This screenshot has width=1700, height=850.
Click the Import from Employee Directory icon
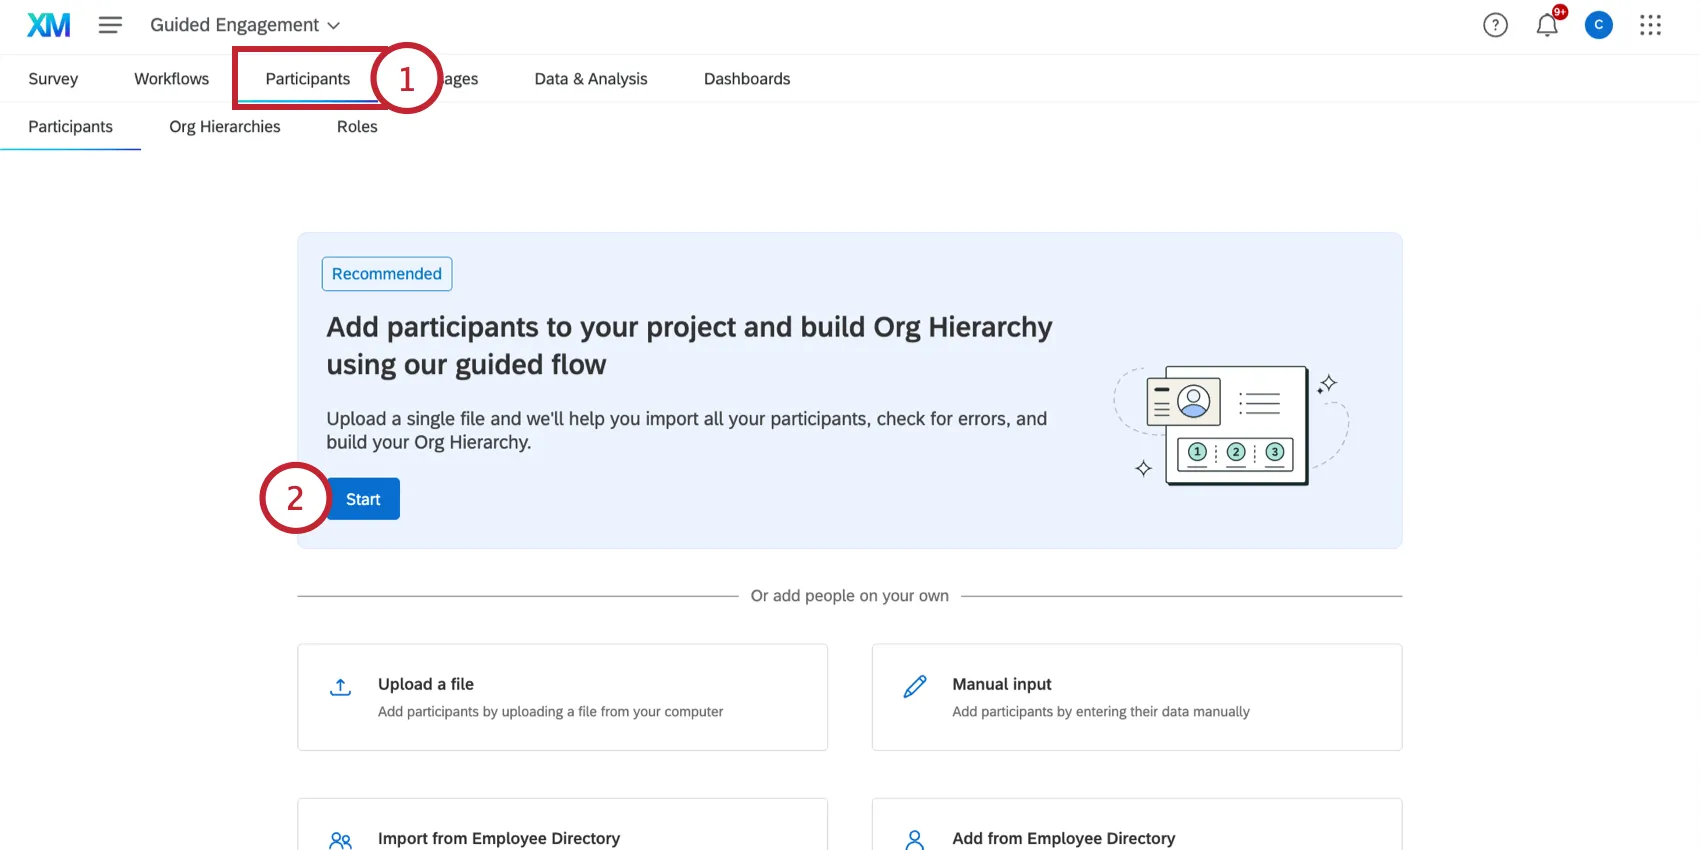[340, 840]
